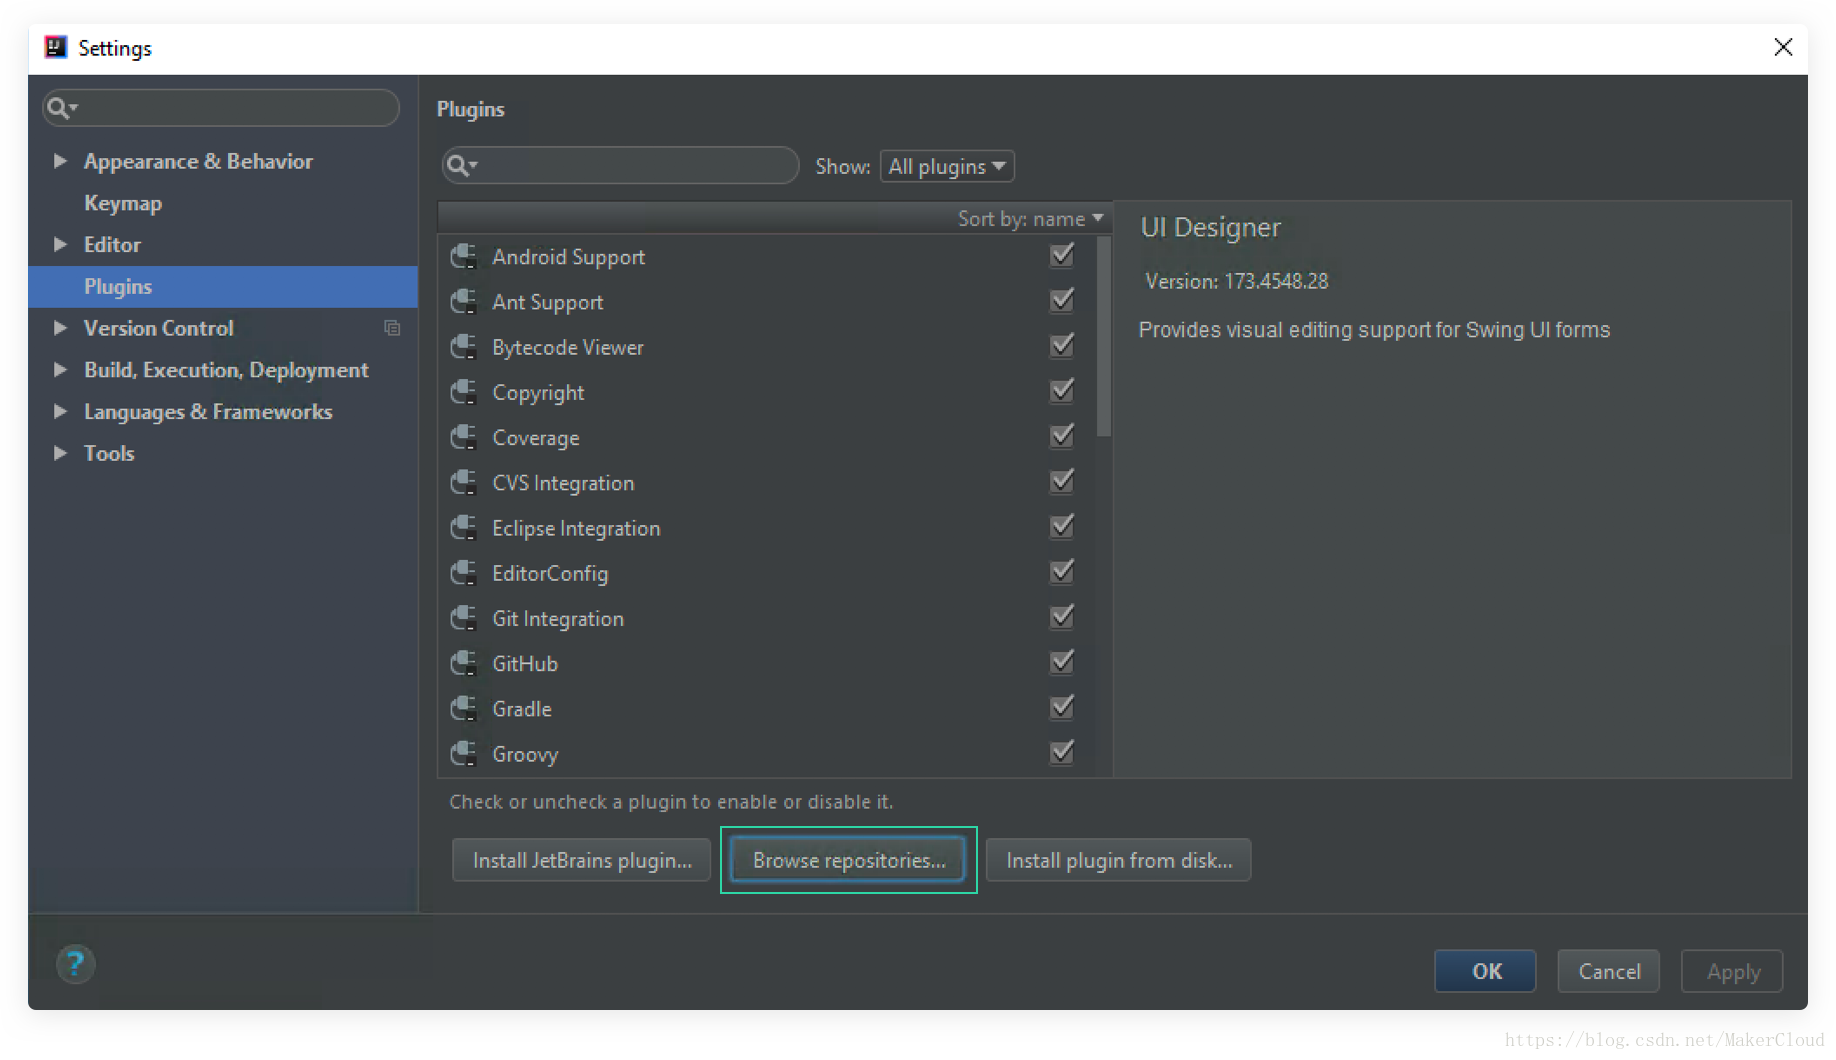Image resolution: width=1836 pixels, height=1060 pixels.
Task: Click the IntelliJ logo in the title bar
Action: point(56,47)
